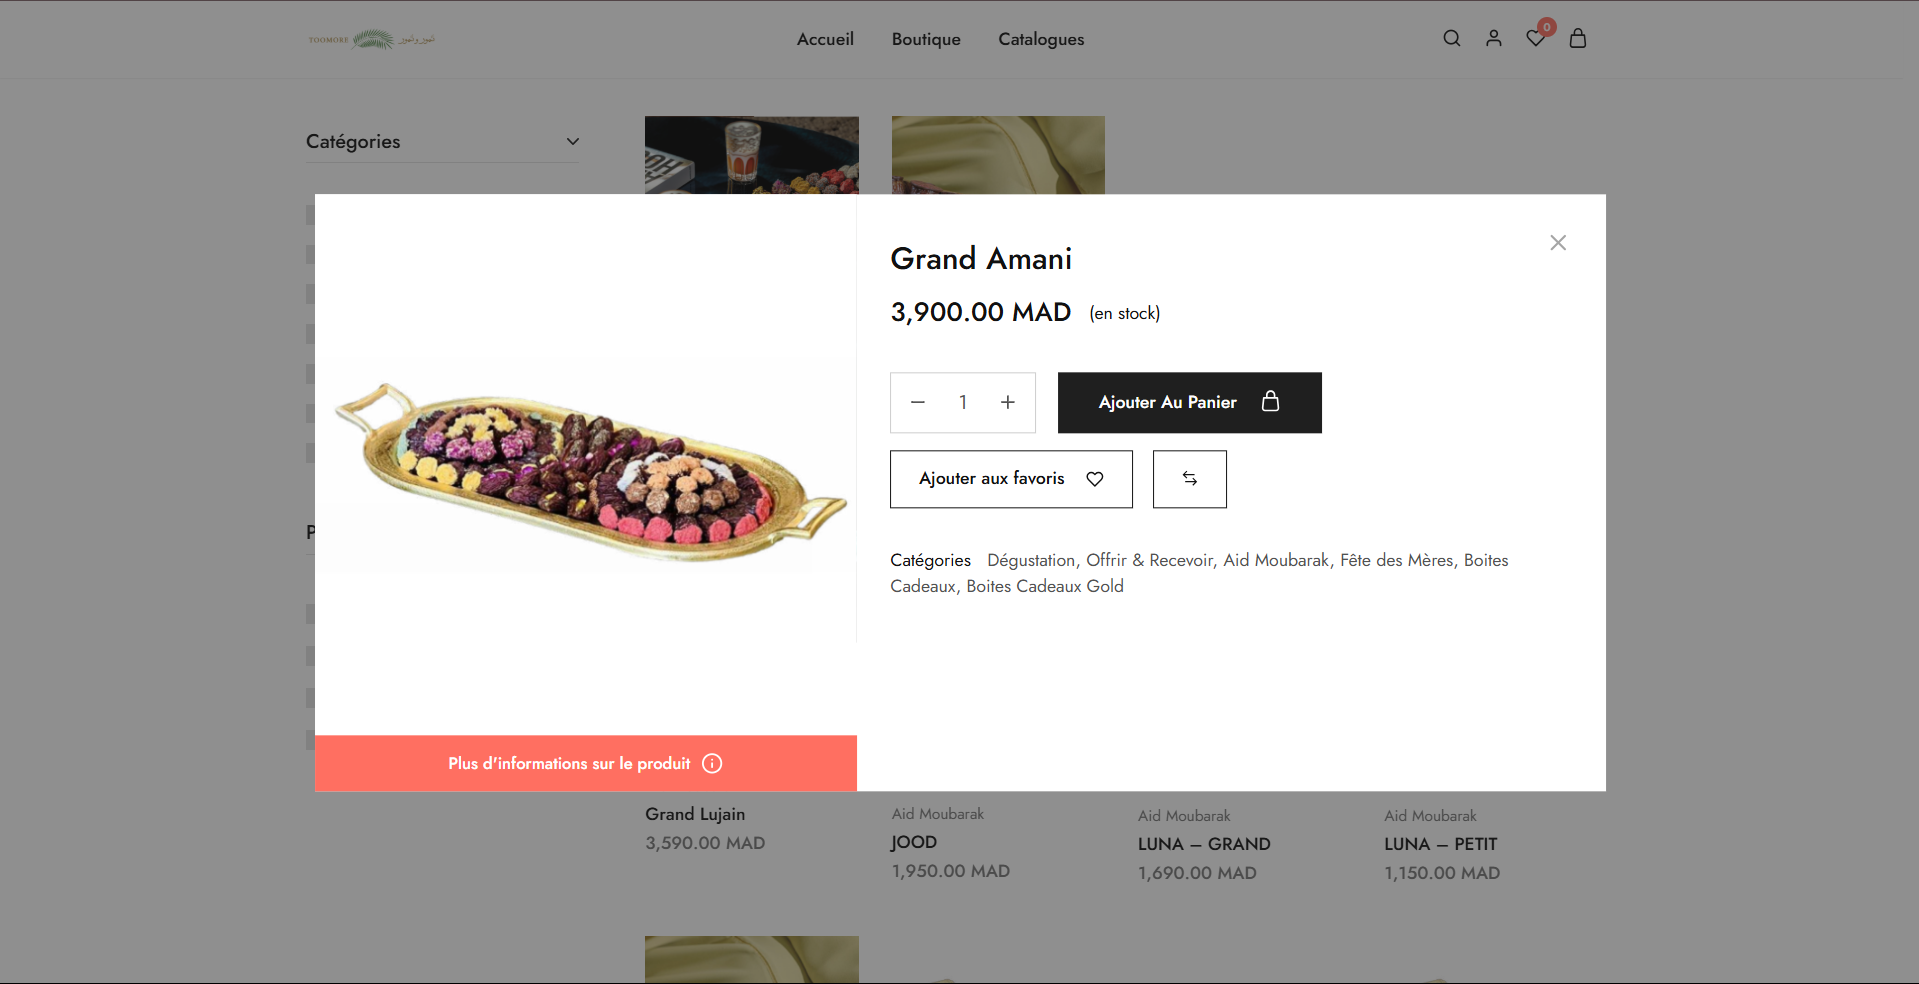This screenshot has height=984, width=1919.
Task: Click Ajouter Au Panier button
Action: coord(1189,402)
